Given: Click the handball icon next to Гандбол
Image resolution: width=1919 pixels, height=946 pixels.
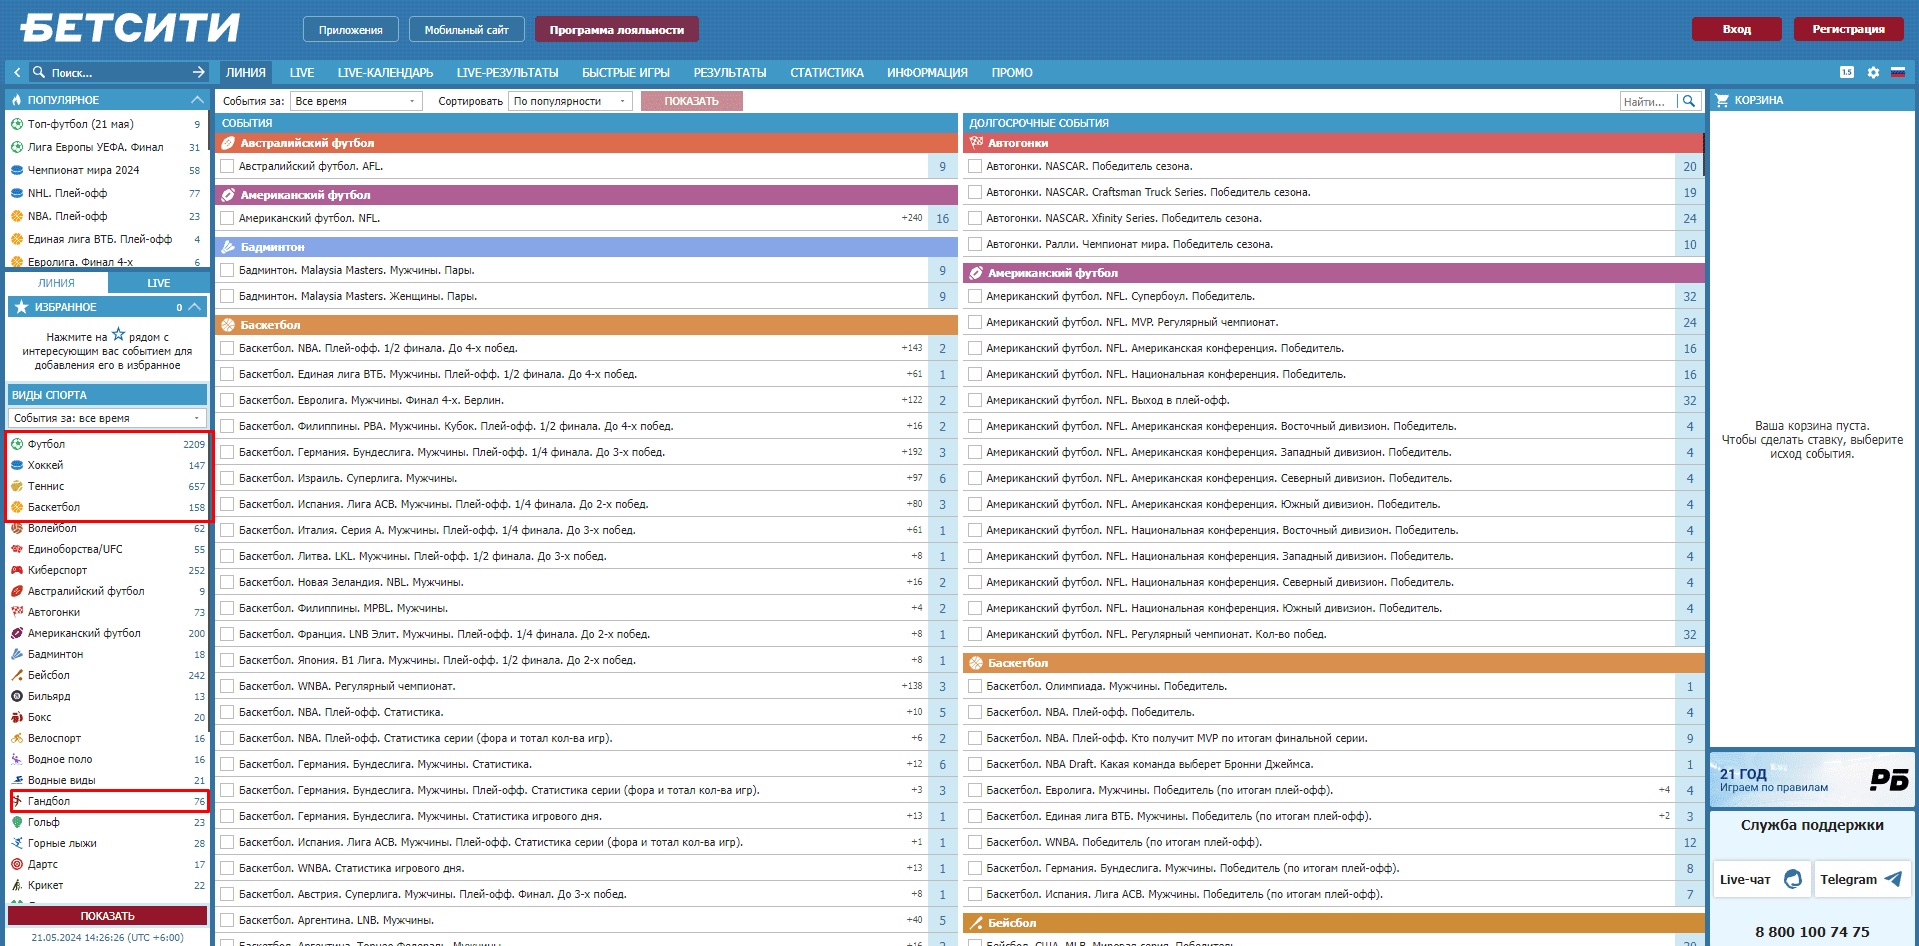Looking at the screenshot, I should (x=17, y=801).
